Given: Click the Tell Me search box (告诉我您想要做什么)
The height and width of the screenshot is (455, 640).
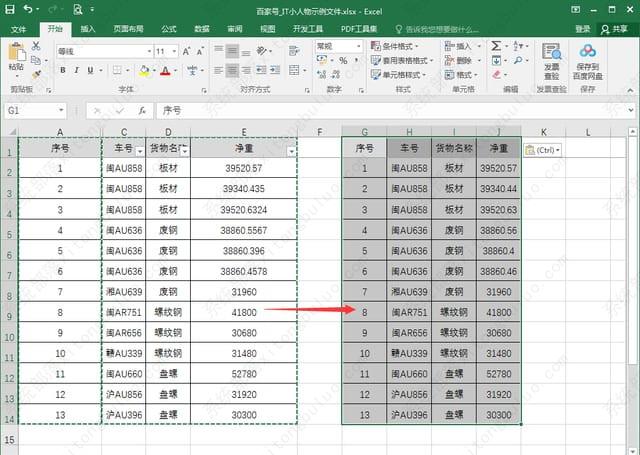Looking at the screenshot, I should pyautogui.click(x=437, y=29).
